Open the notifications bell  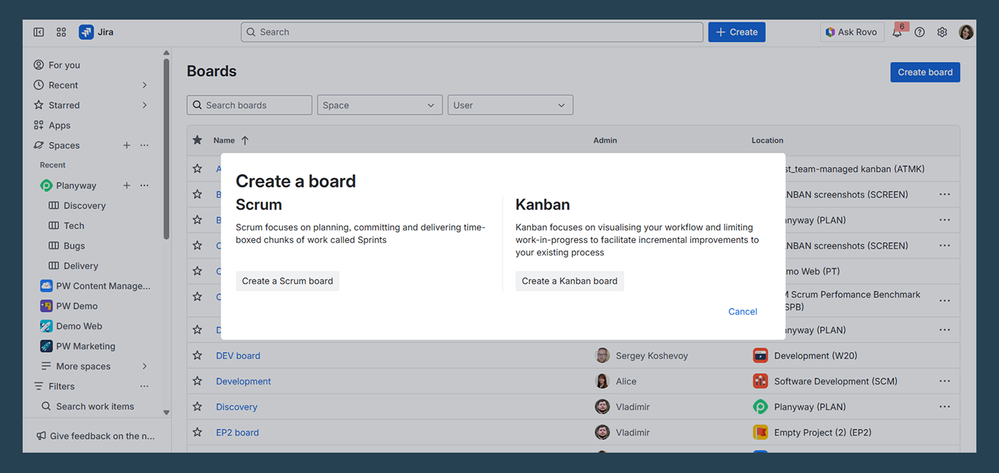tap(897, 32)
